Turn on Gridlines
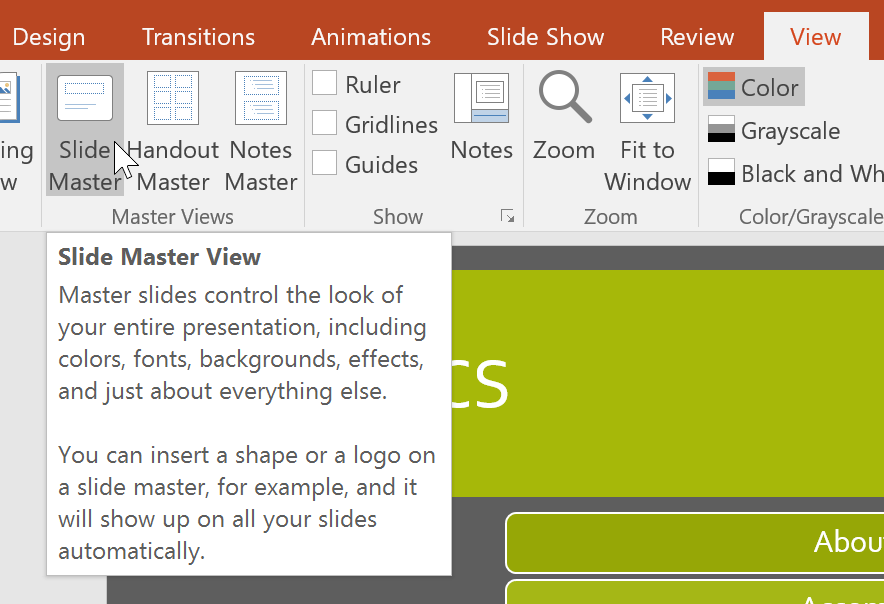Viewport: 884px width, 604px height. pos(325,124)
